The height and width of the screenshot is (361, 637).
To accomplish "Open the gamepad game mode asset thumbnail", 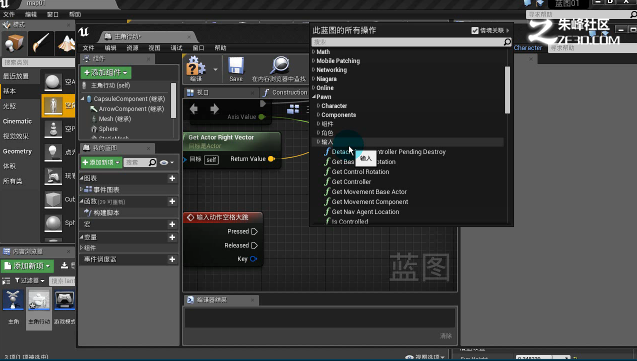I will 64,301.
